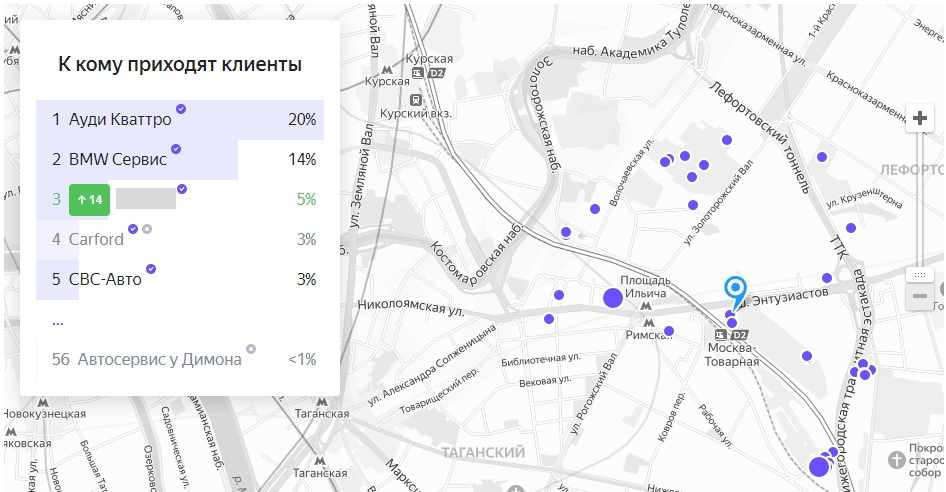Click the Курская metro M icon
Image resolution: width=946 pixels, height=492 pixels.
click(x=387, y=70)
